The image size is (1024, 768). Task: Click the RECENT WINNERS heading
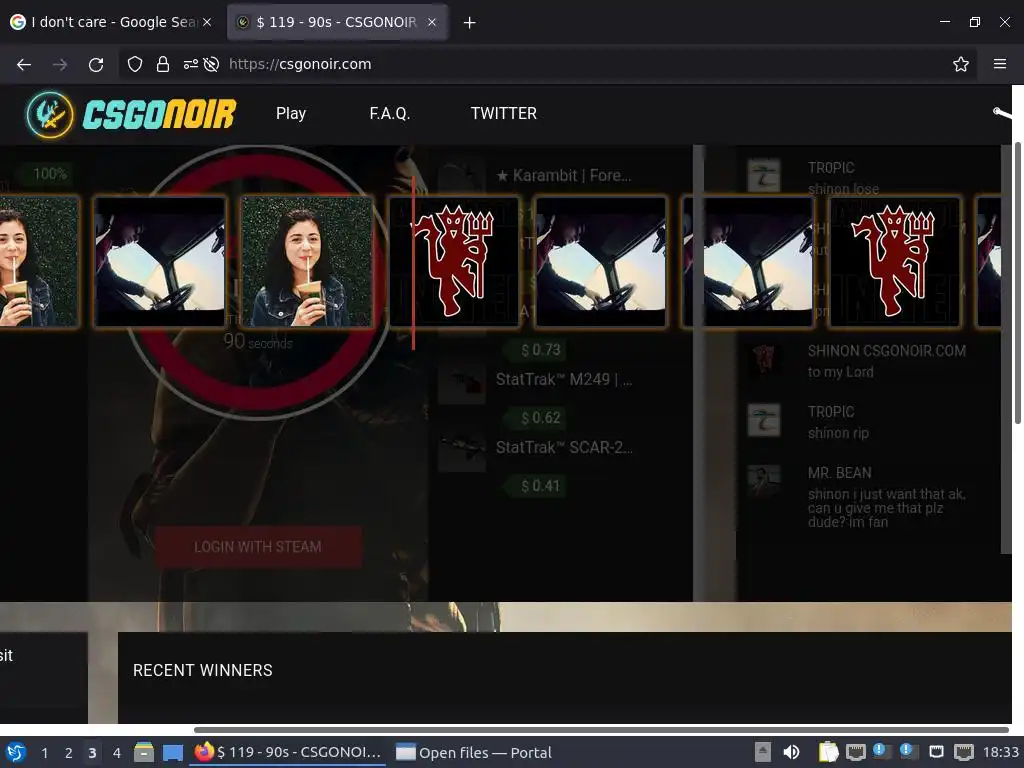pyautogui.click(x=202, y=670)
